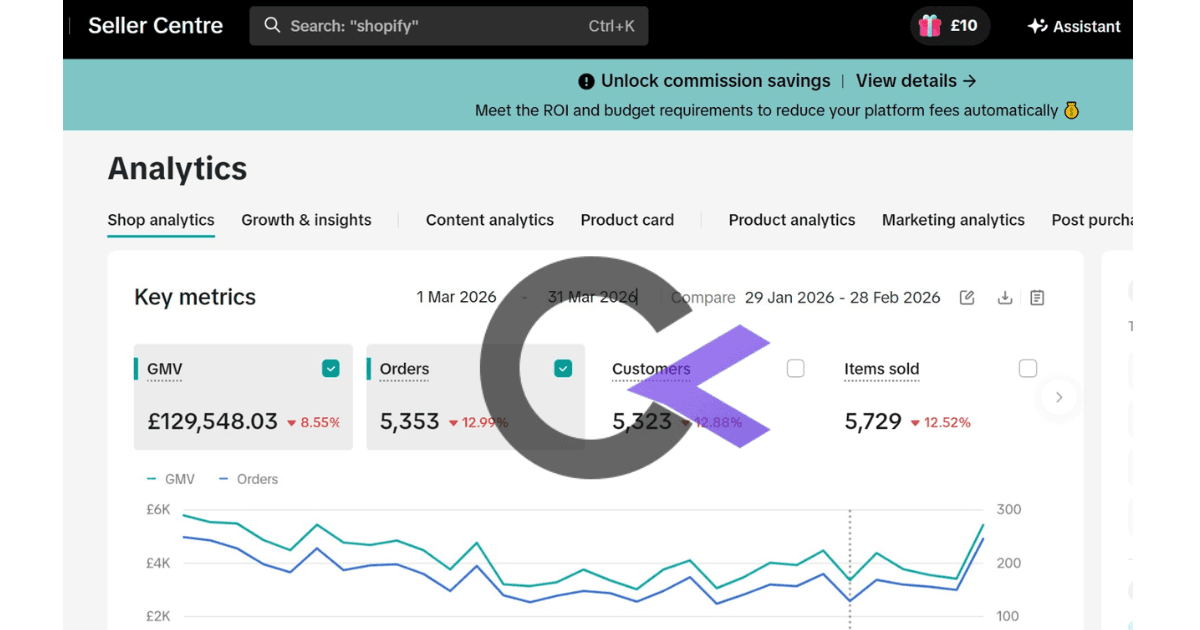
Task: Select the Product card tab
Action: coord(627,220)
